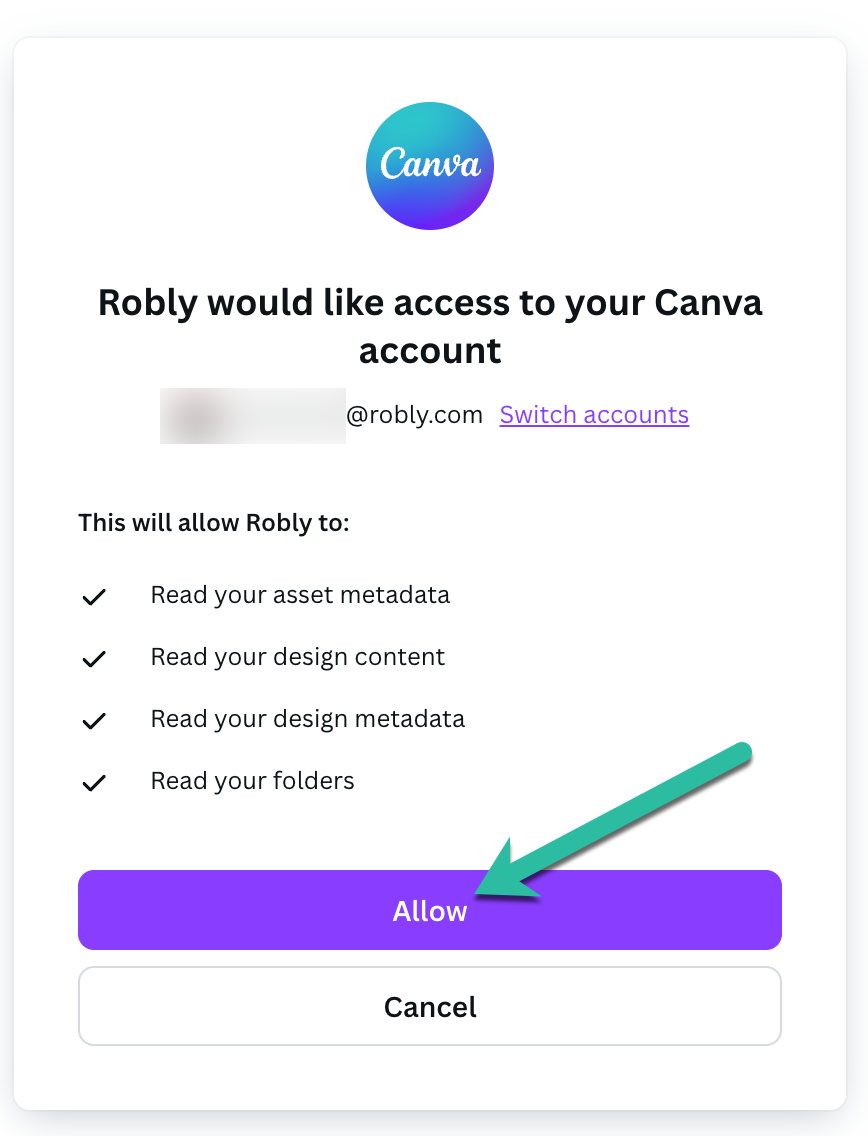Screen dimensions: 868x1136
Task: Click the blurred email address field
Action: tap(252, 415)
